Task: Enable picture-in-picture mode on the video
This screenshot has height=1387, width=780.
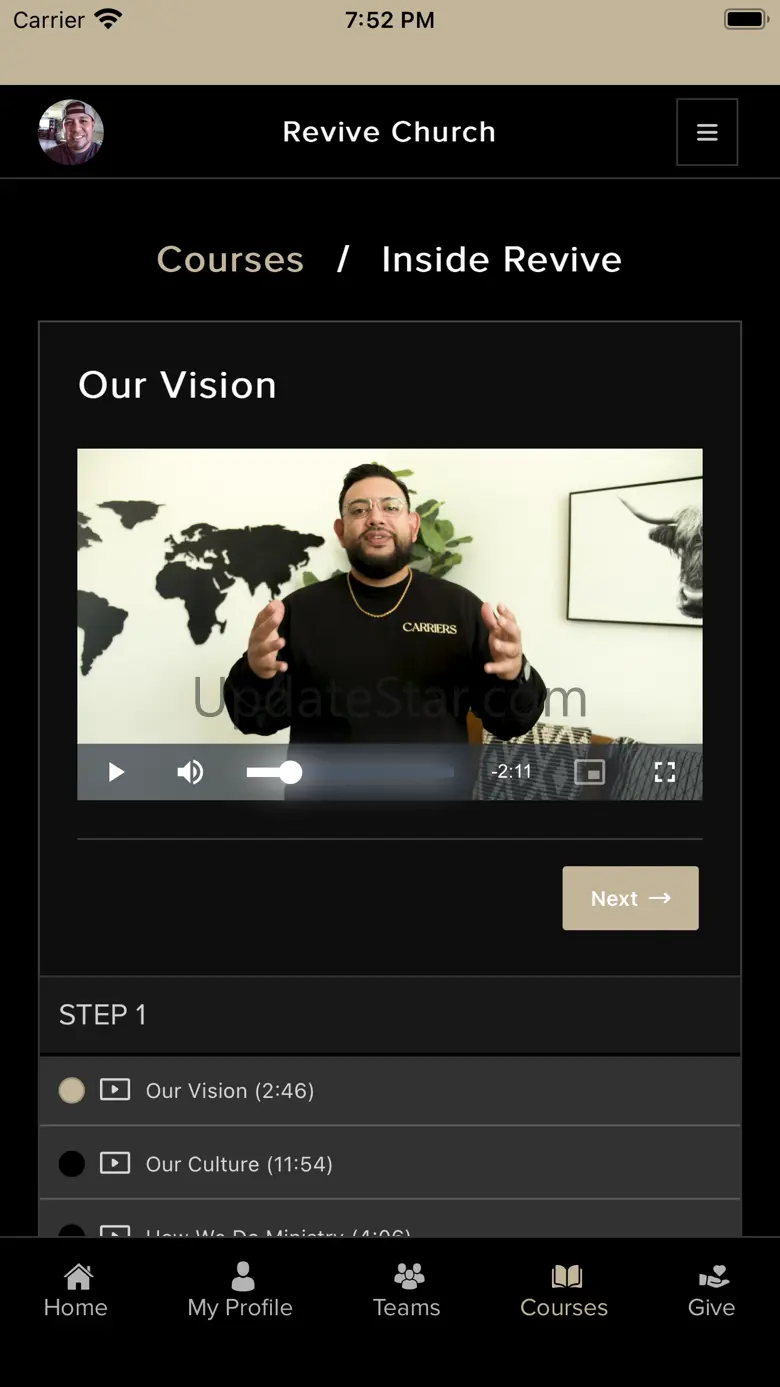Action: coord(589,772)
